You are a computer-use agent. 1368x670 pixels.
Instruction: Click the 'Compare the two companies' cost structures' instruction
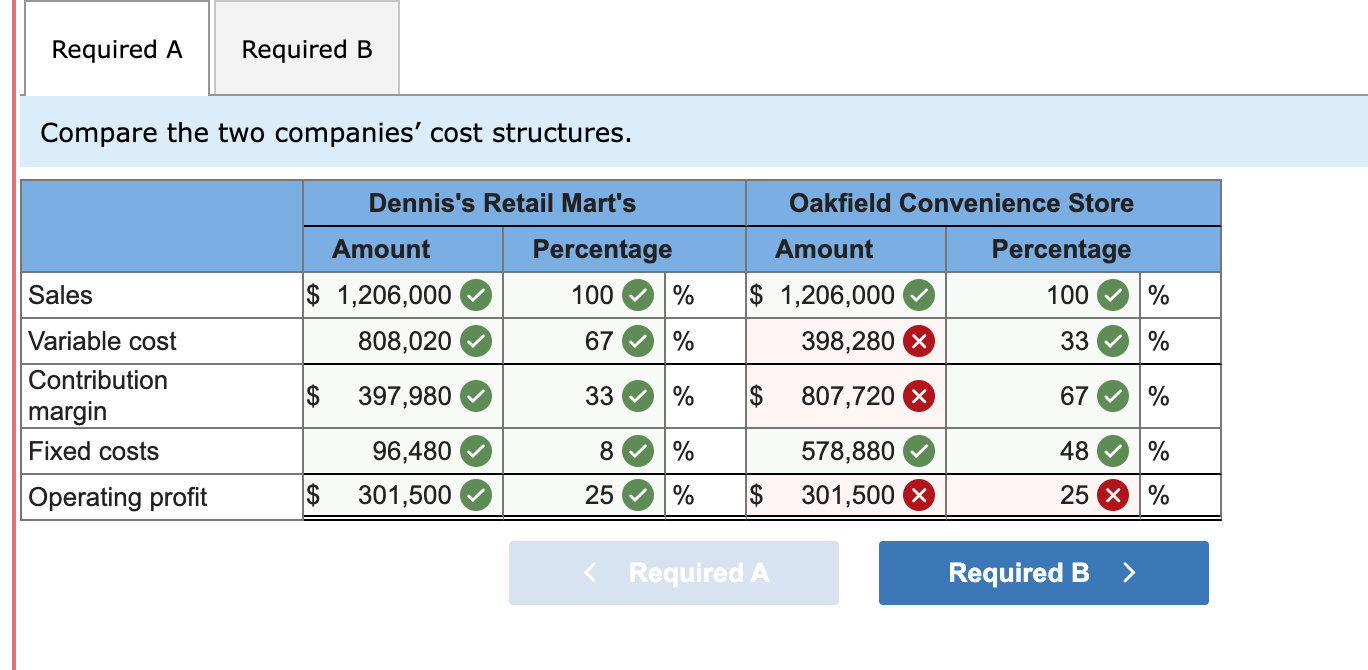coord(336,132)
